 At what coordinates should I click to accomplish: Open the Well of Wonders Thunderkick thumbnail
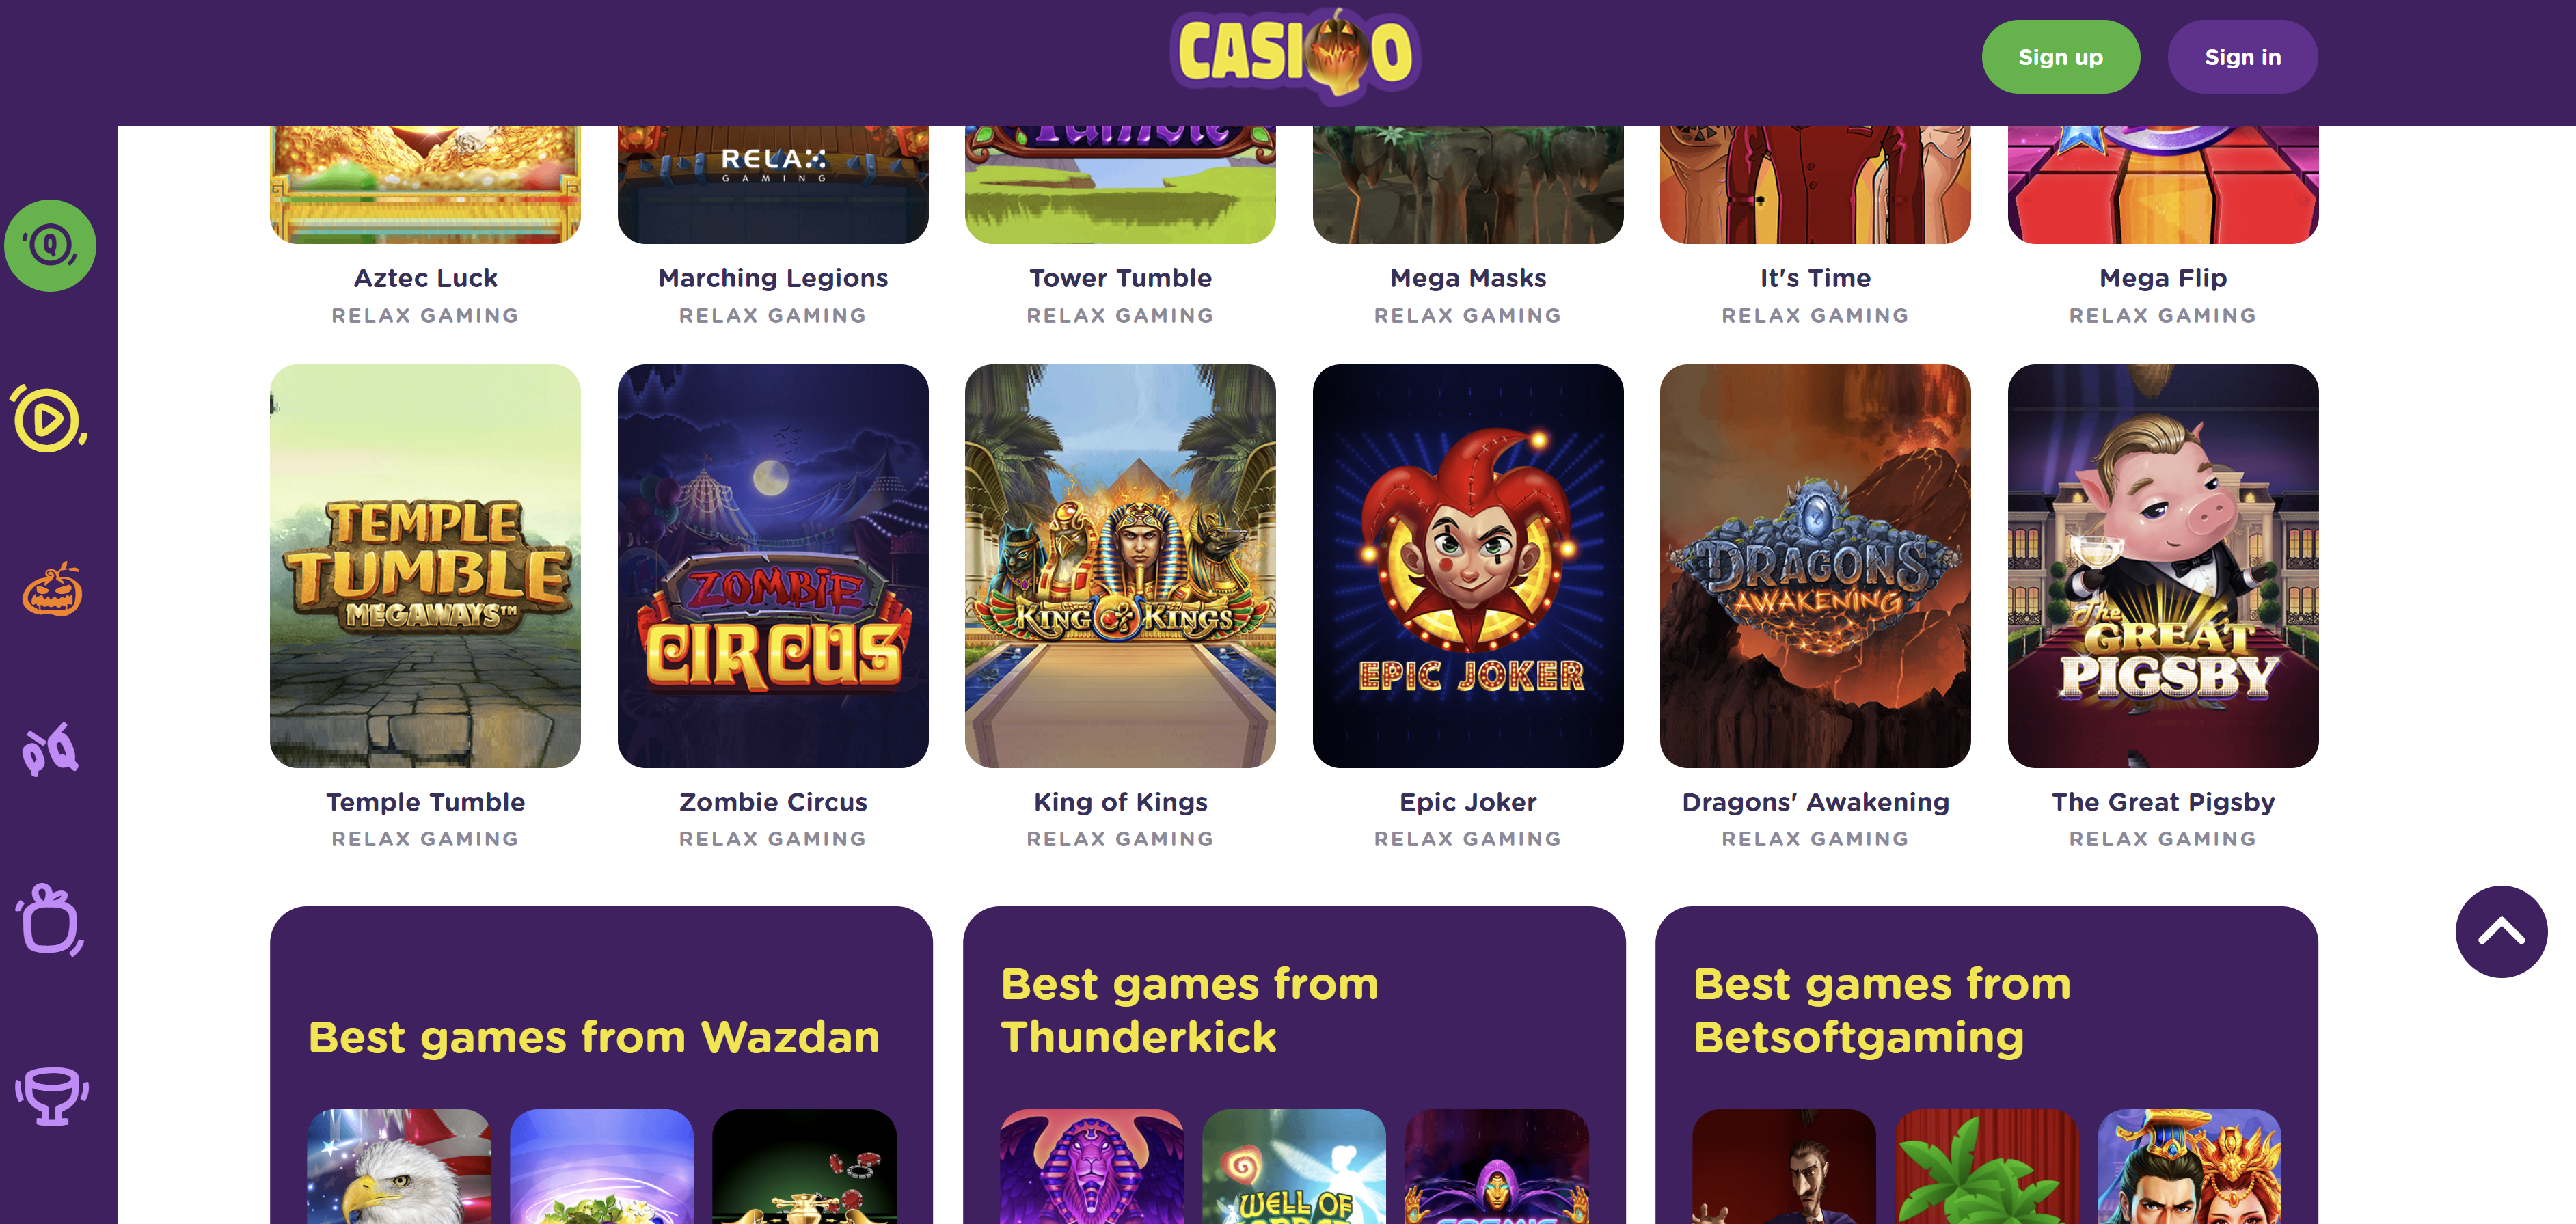[x=1294, y=1166]
